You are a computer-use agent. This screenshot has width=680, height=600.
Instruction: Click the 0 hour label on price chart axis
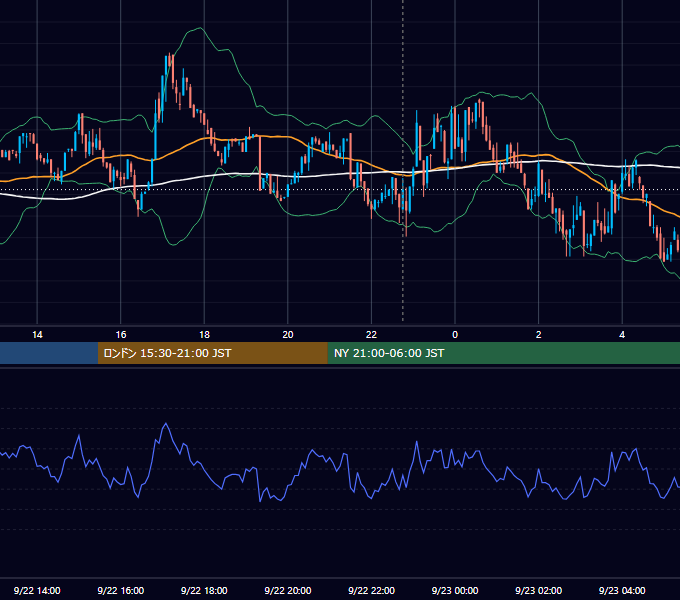(x=455, y=335)
